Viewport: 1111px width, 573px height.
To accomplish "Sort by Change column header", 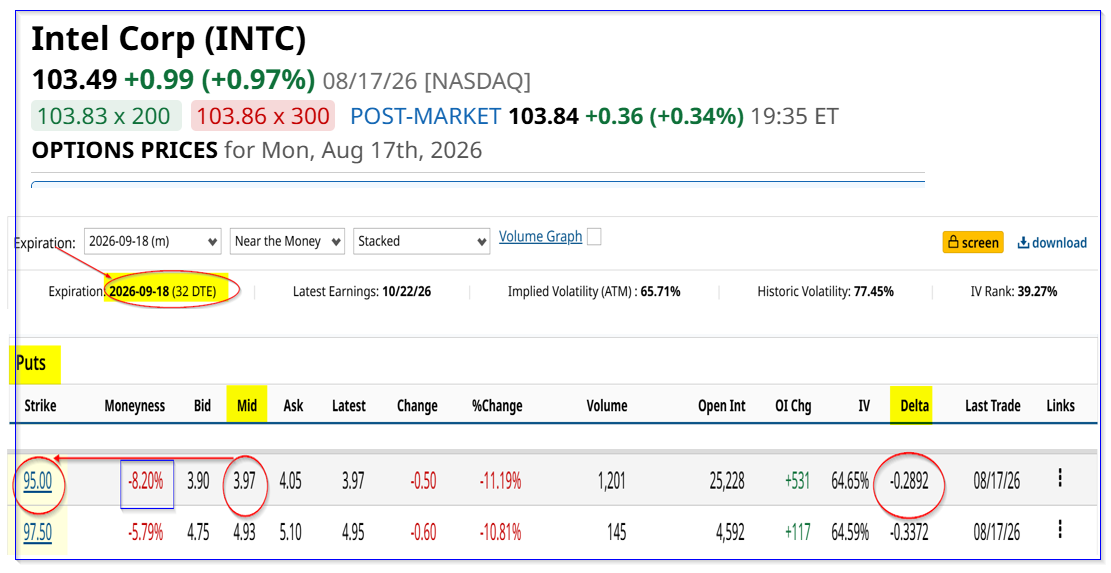I will point(417,406).
